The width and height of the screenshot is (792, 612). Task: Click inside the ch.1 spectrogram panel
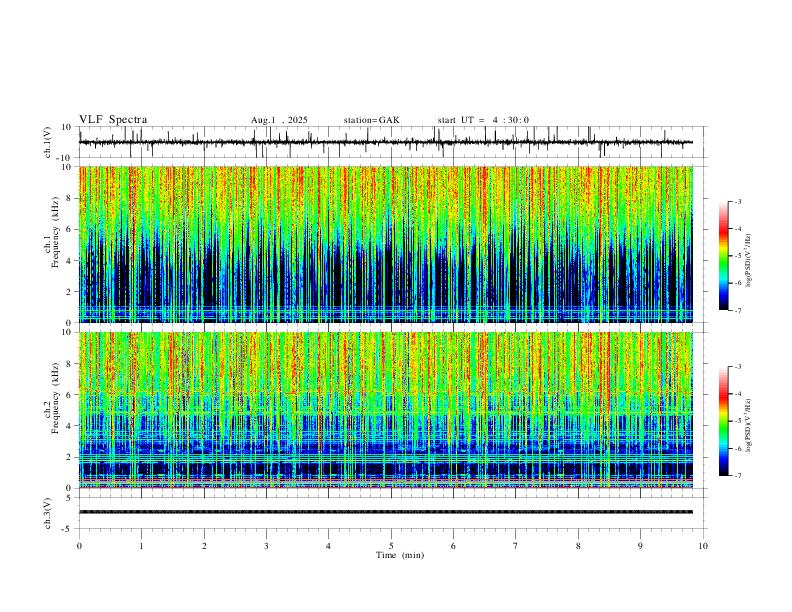click(385, 244)
